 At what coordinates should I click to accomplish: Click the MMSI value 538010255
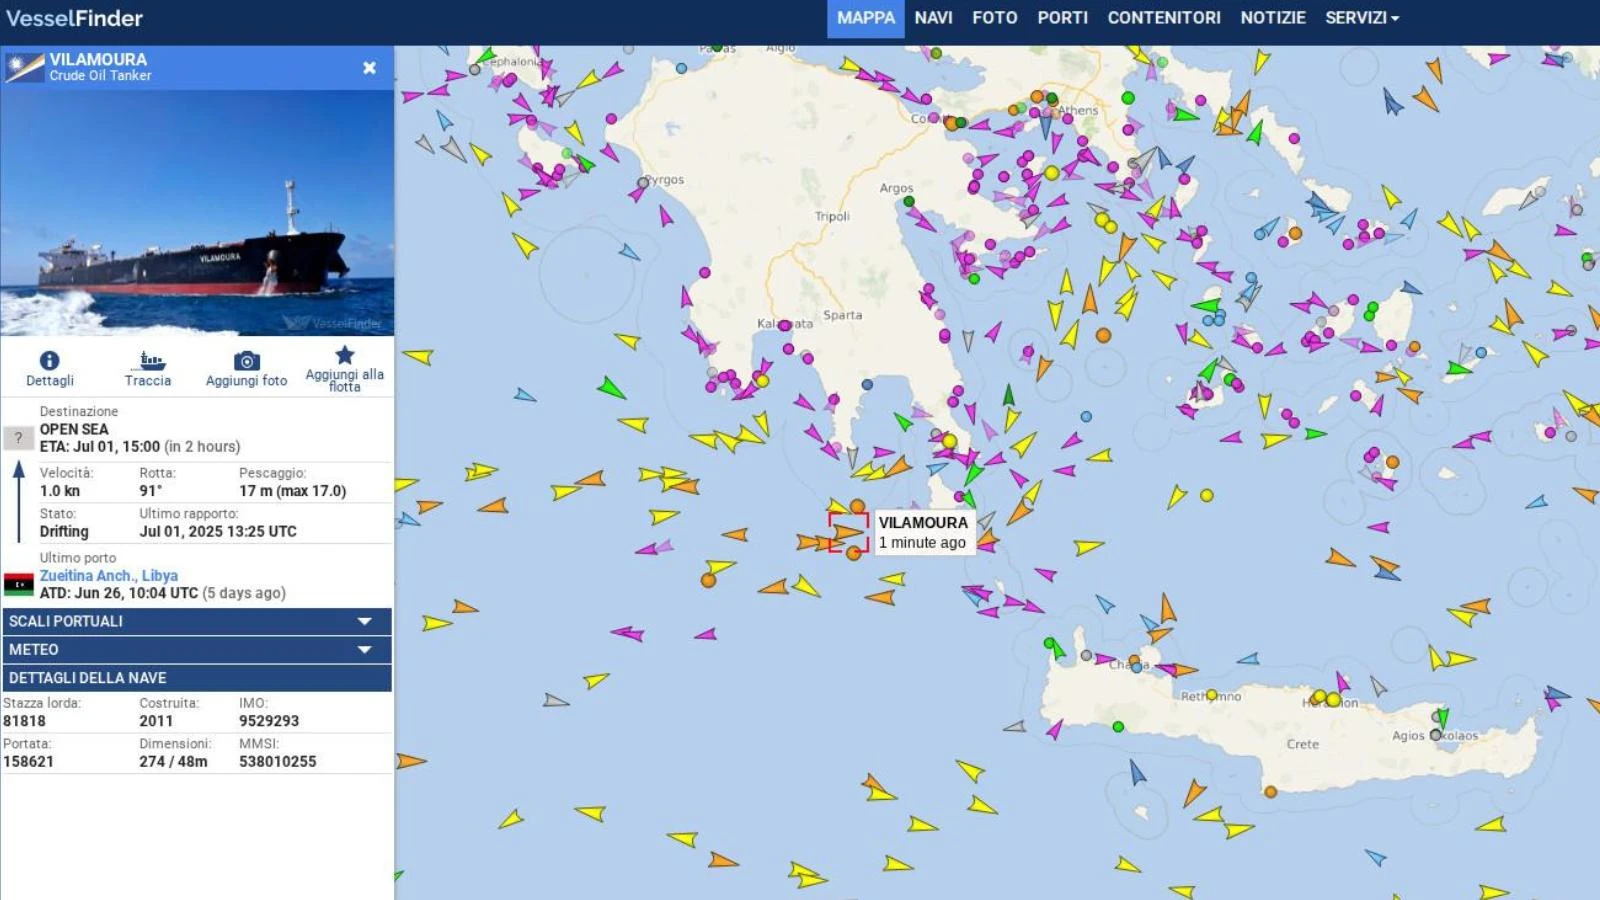click(277, 761)
